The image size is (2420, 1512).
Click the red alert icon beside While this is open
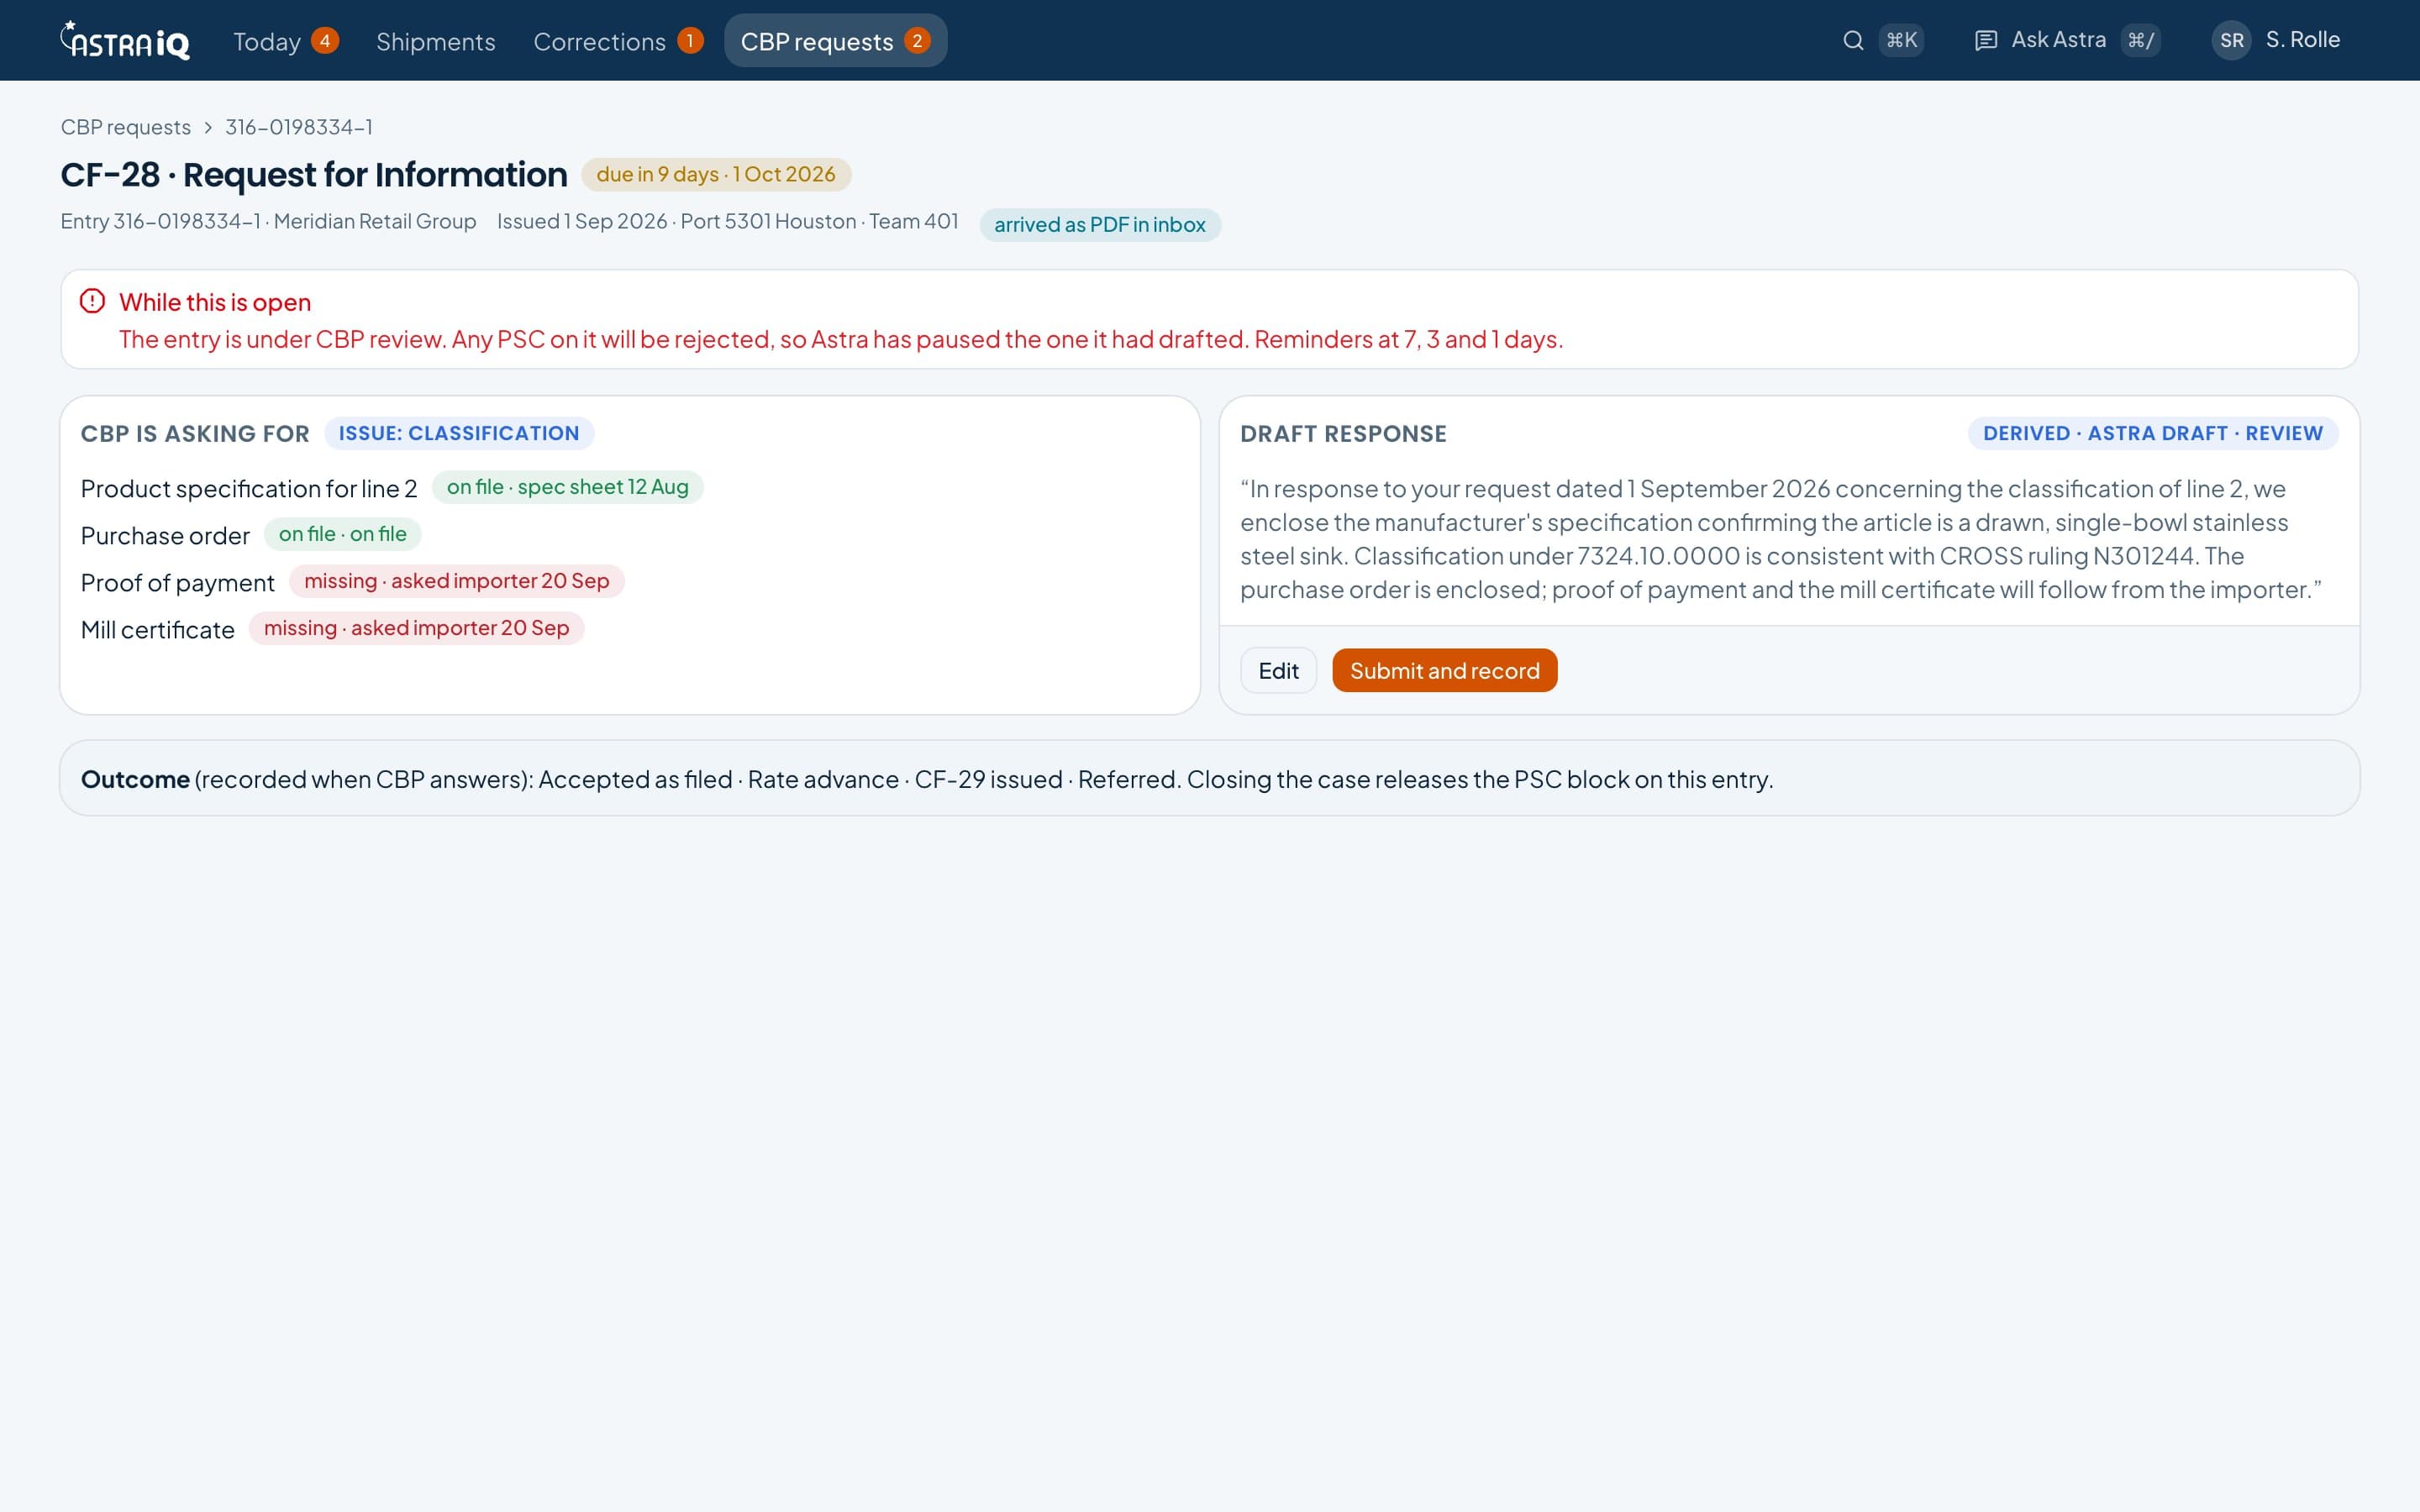(x=92, y=301)
